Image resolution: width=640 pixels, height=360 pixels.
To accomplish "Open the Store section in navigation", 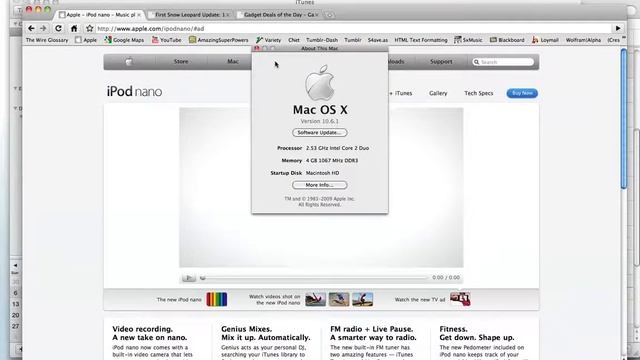I will click(181, 62).
